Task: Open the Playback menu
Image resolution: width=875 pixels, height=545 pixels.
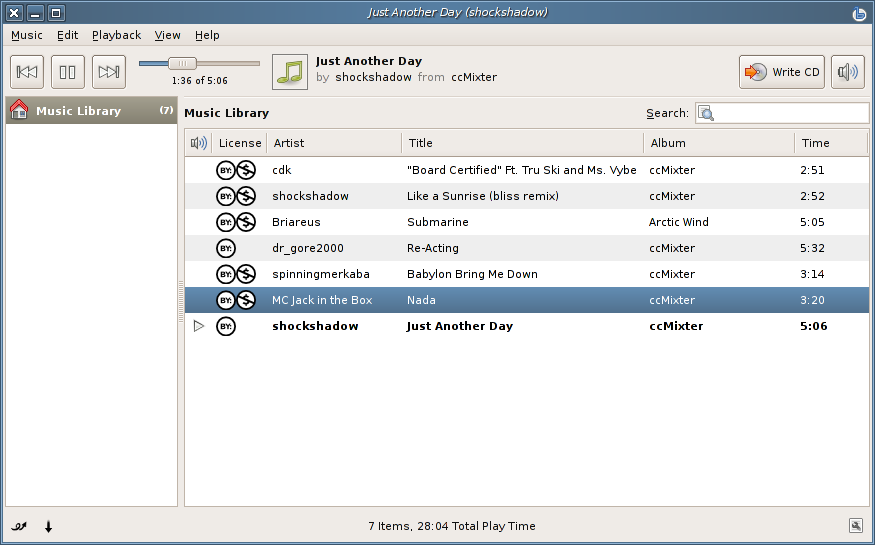Action: 117,35
